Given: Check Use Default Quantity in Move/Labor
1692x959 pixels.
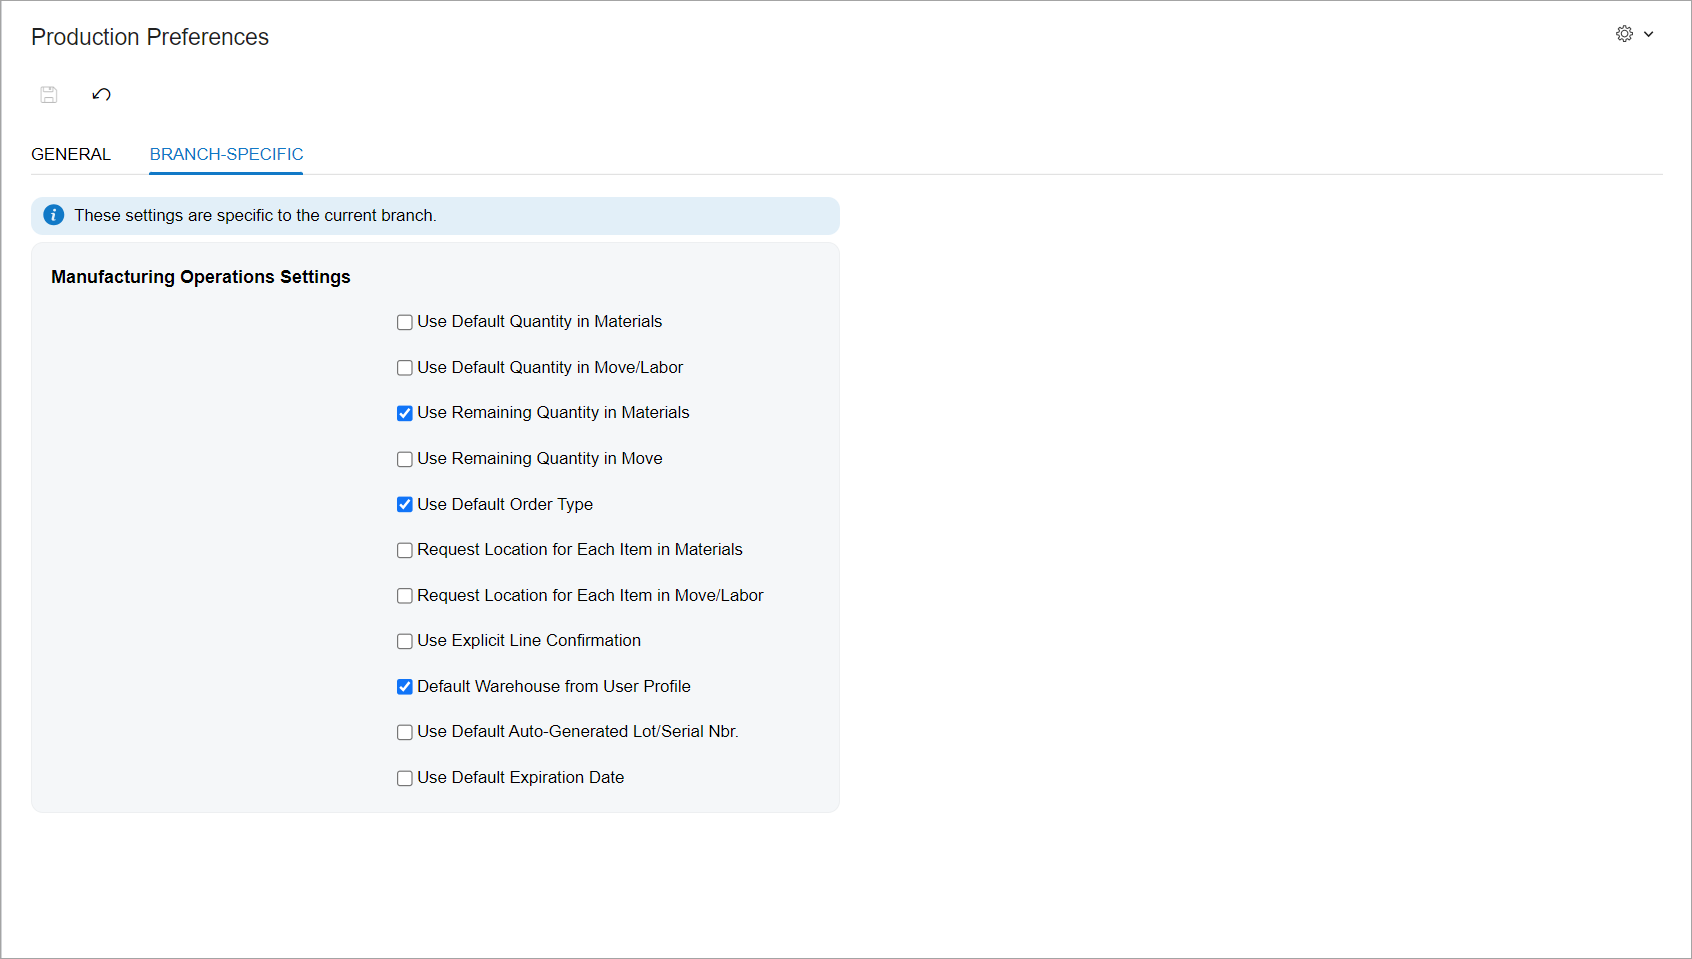Looking at the screenshot, I should (405, 368).
